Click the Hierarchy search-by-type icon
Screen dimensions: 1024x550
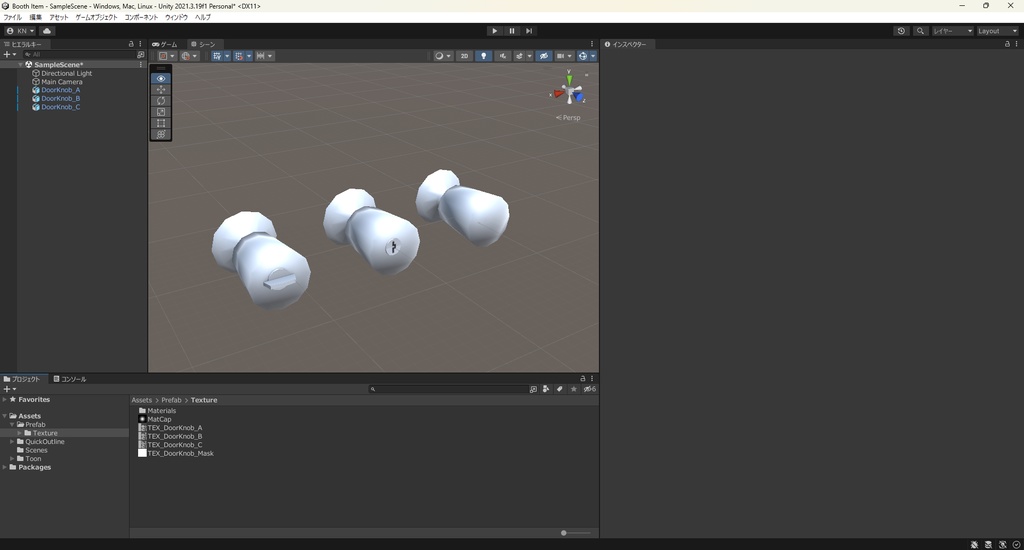click(x=140, y=55)
